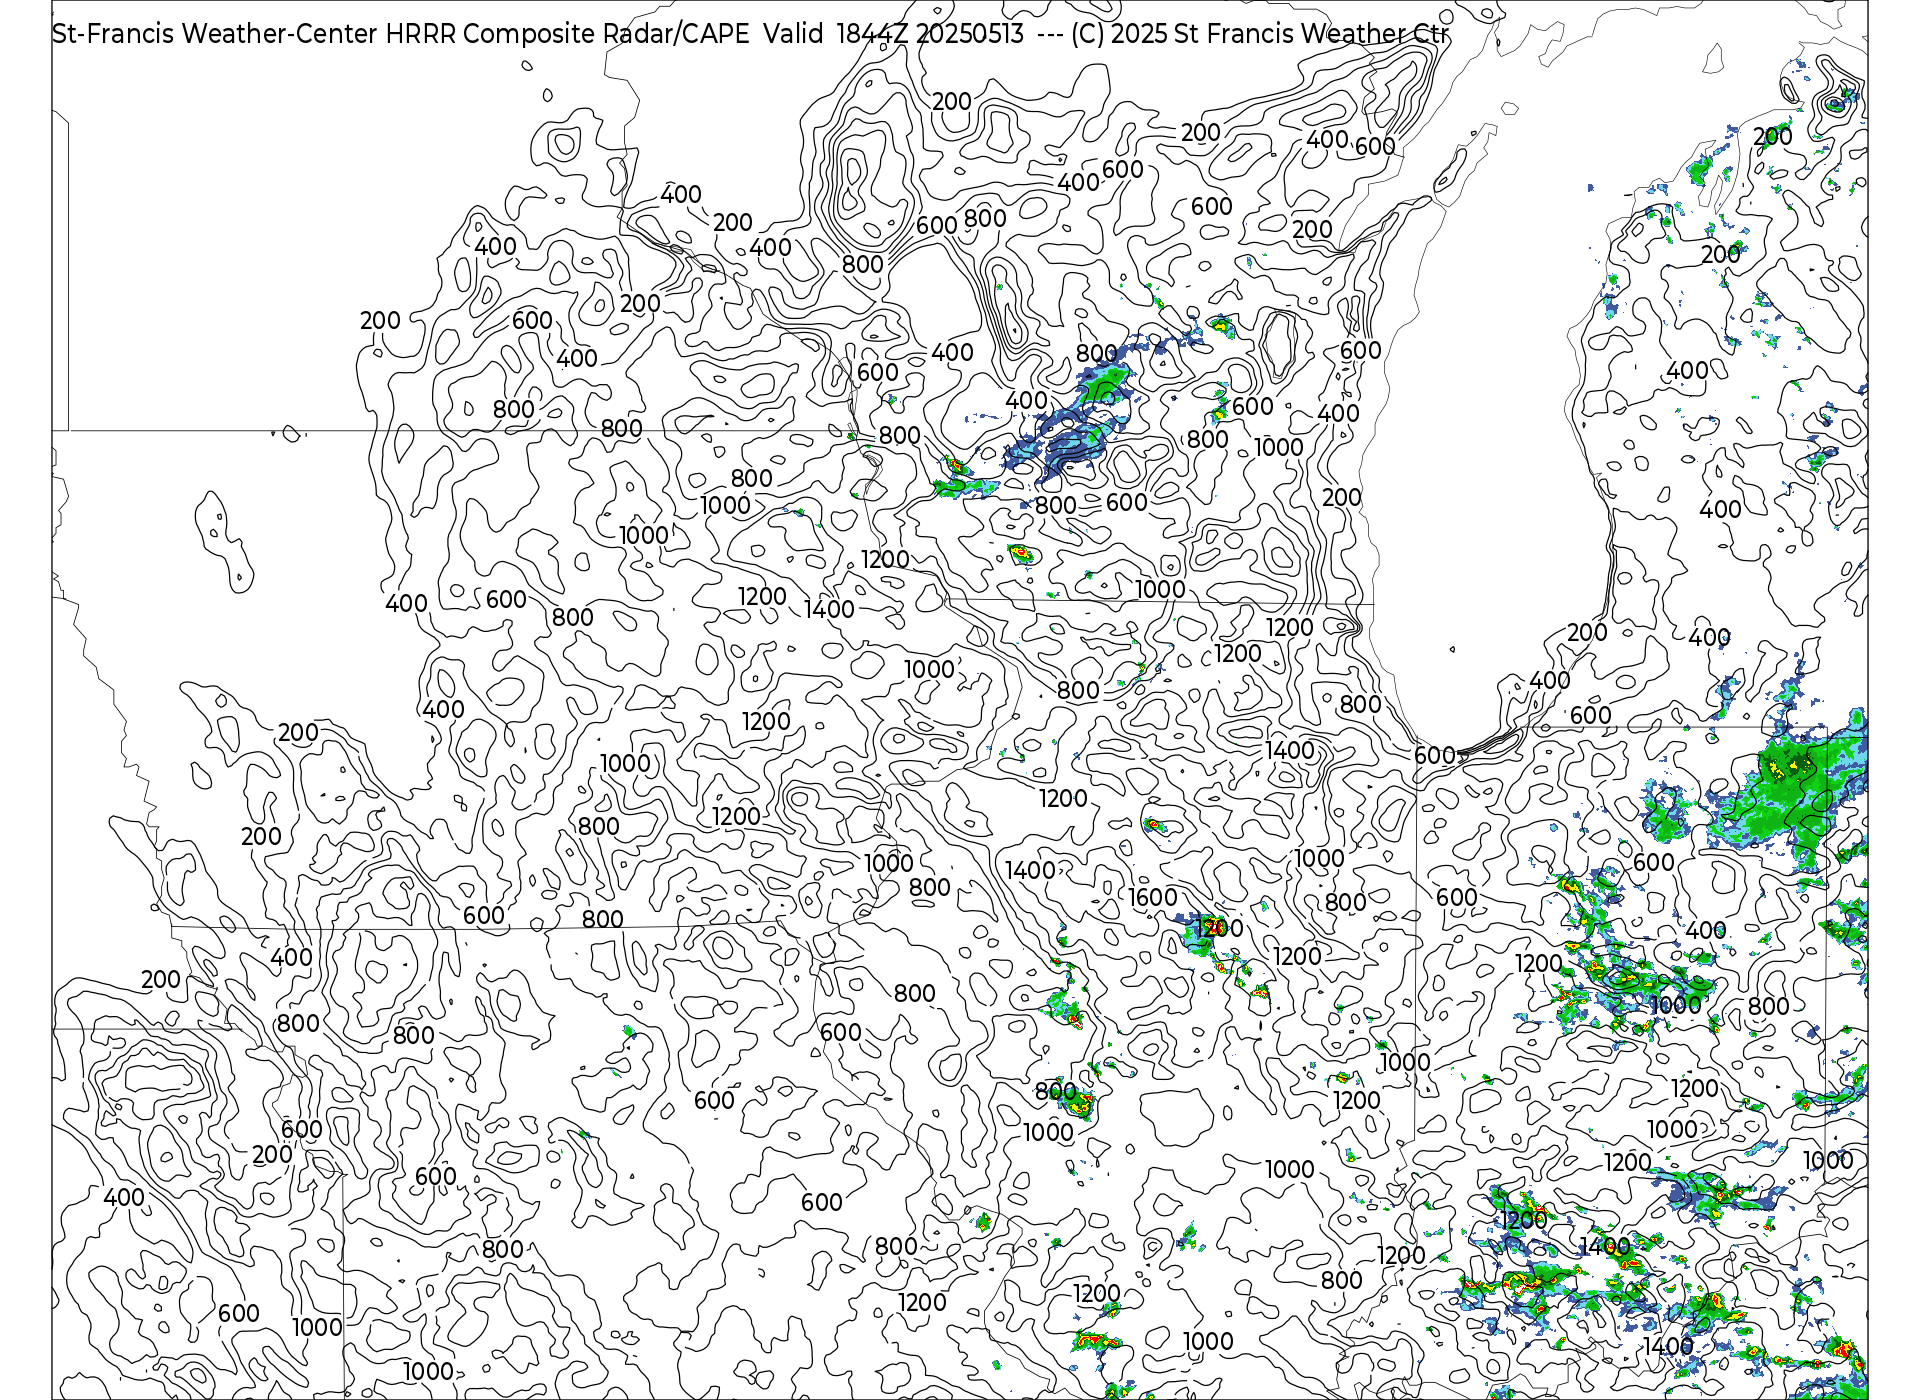
Task: Click the "20250513" date in the title
Action: (x=970, y=34)
